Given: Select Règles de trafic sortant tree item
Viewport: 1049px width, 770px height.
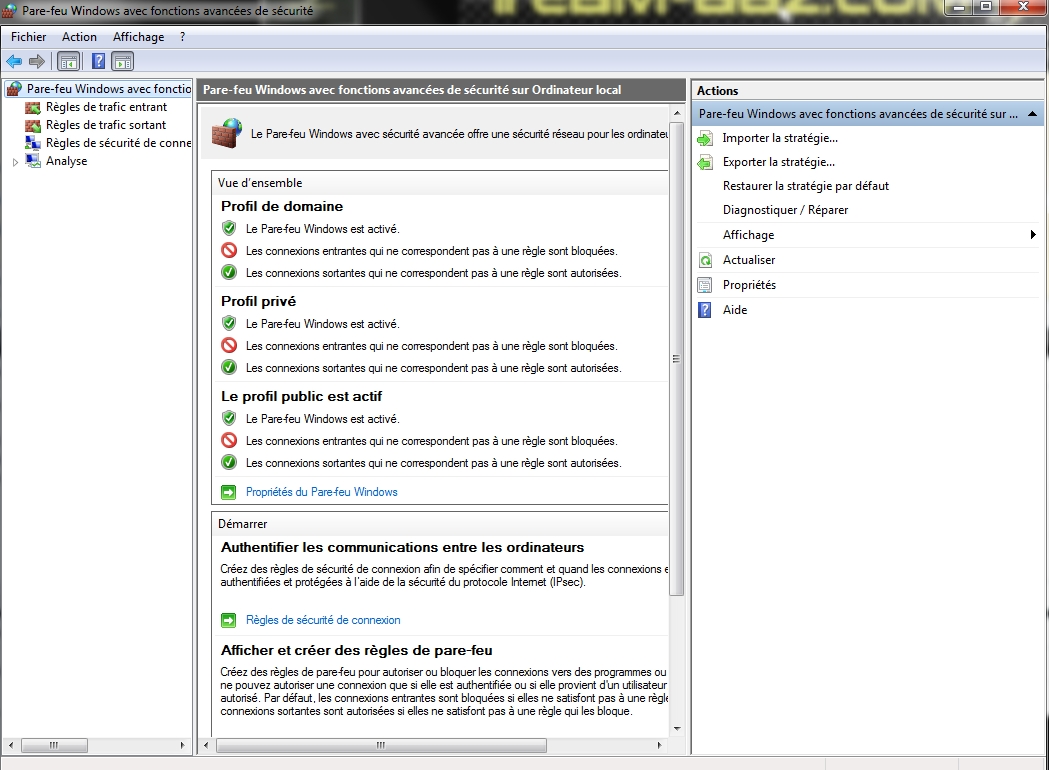Looking at the screenshot, I should tap(106, 125).
